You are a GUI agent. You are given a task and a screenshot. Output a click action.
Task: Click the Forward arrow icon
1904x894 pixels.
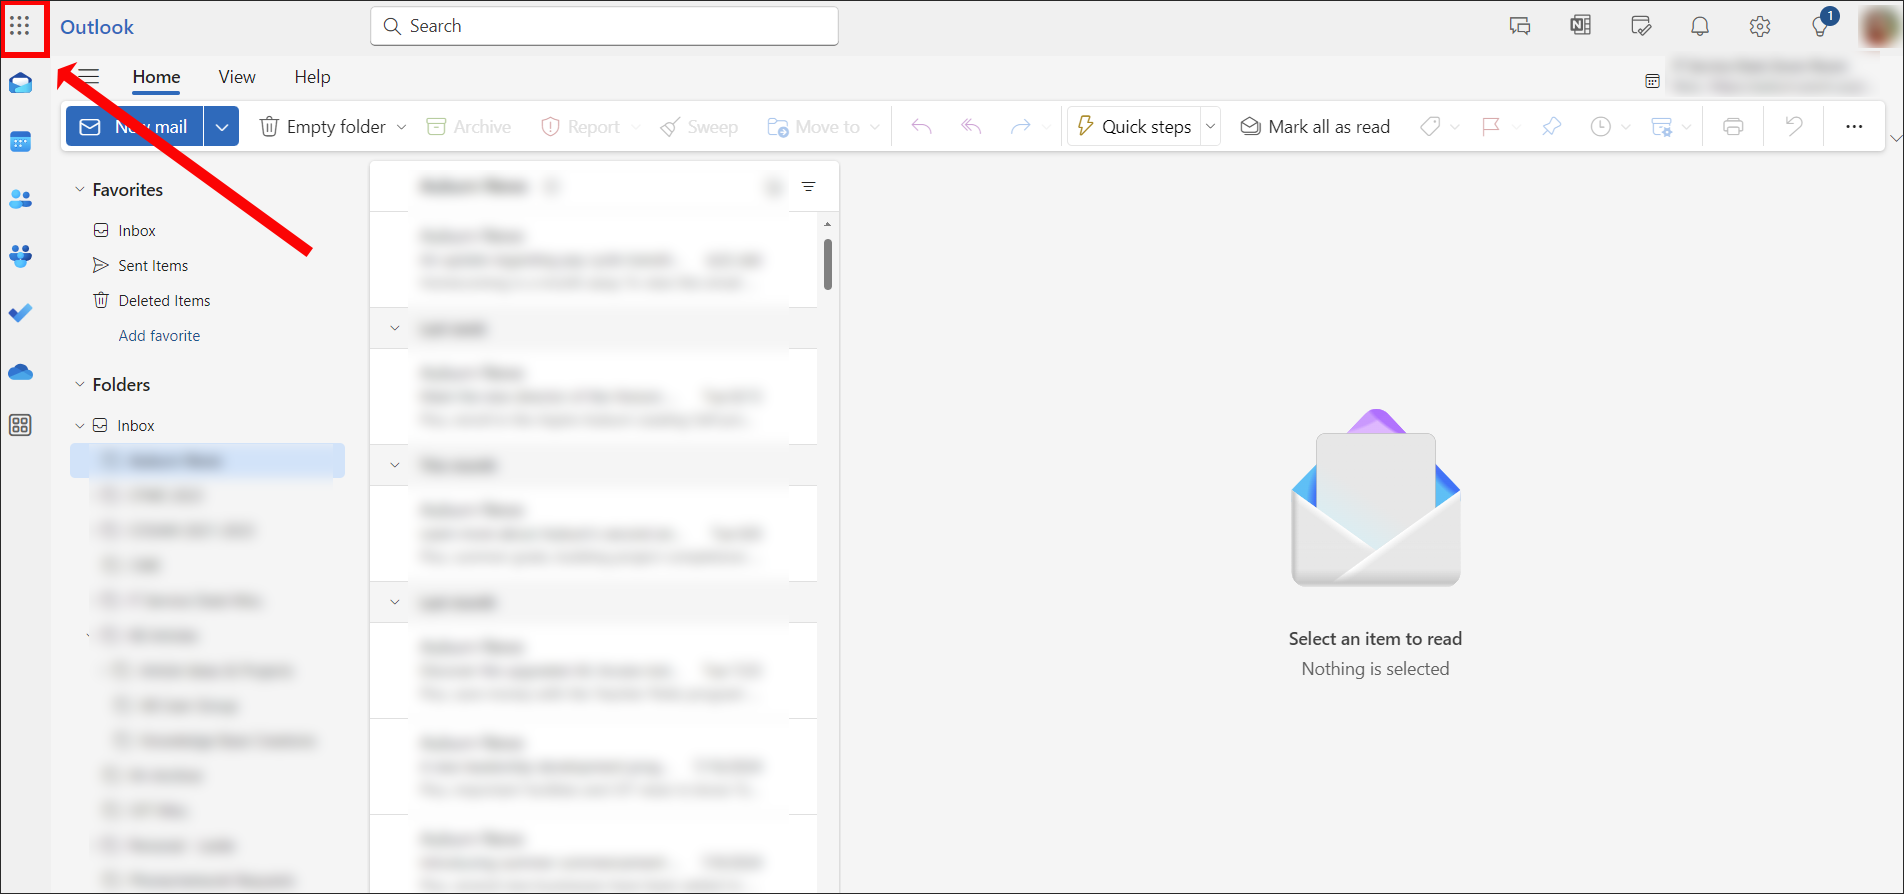tap(1020, 127)
